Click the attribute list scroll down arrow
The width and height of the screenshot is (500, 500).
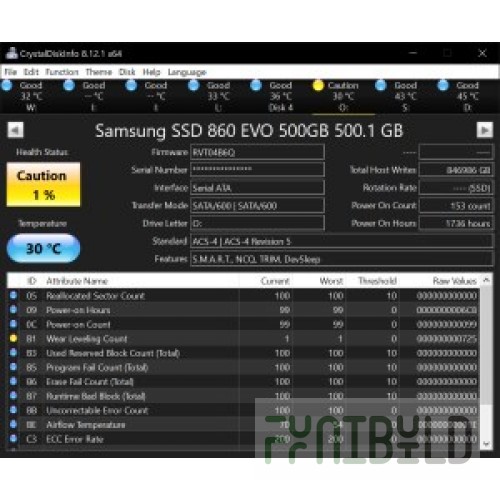pyautogui.click(x=486, y=444)
